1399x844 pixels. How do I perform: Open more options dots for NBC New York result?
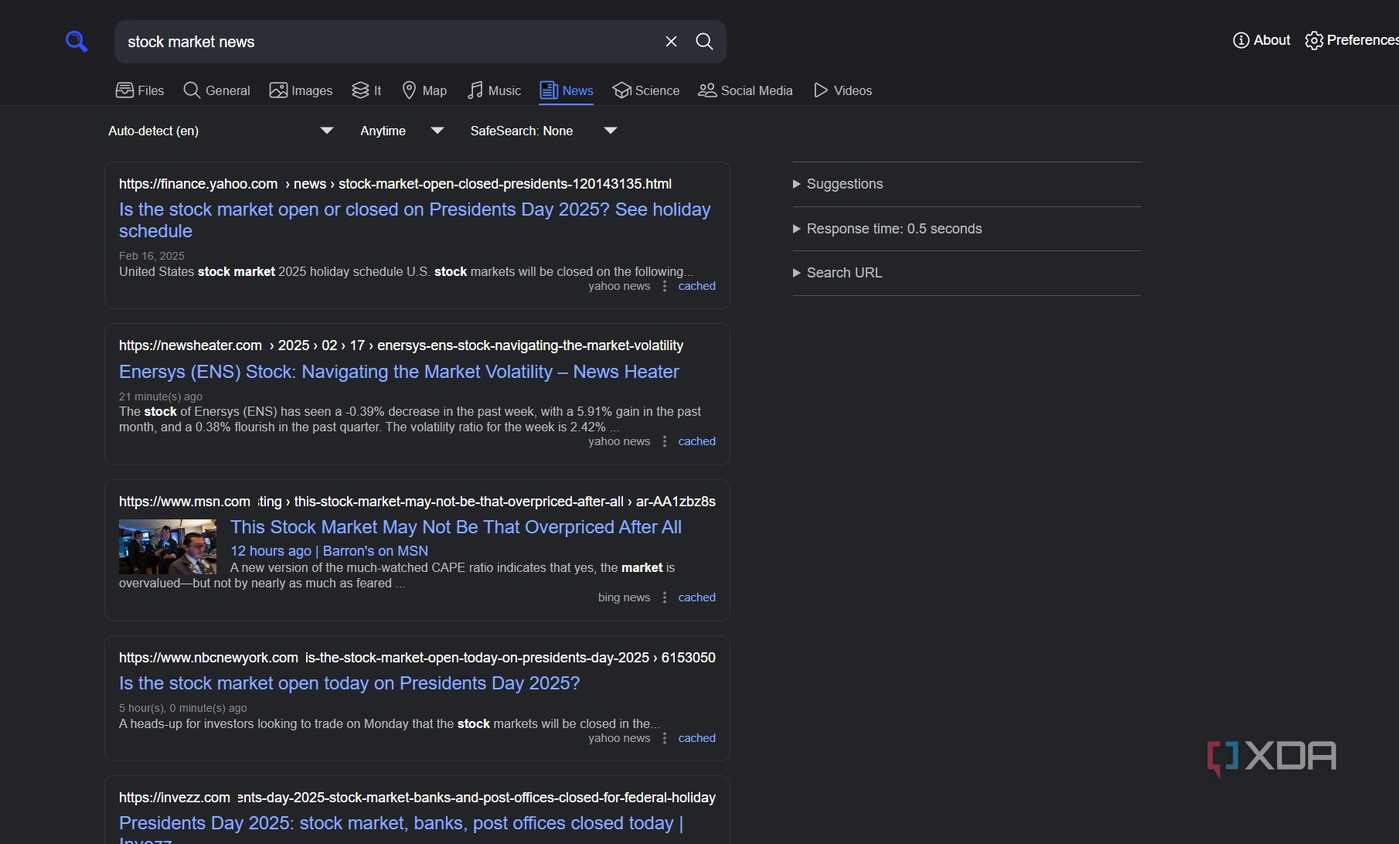(x=665, y=738)
